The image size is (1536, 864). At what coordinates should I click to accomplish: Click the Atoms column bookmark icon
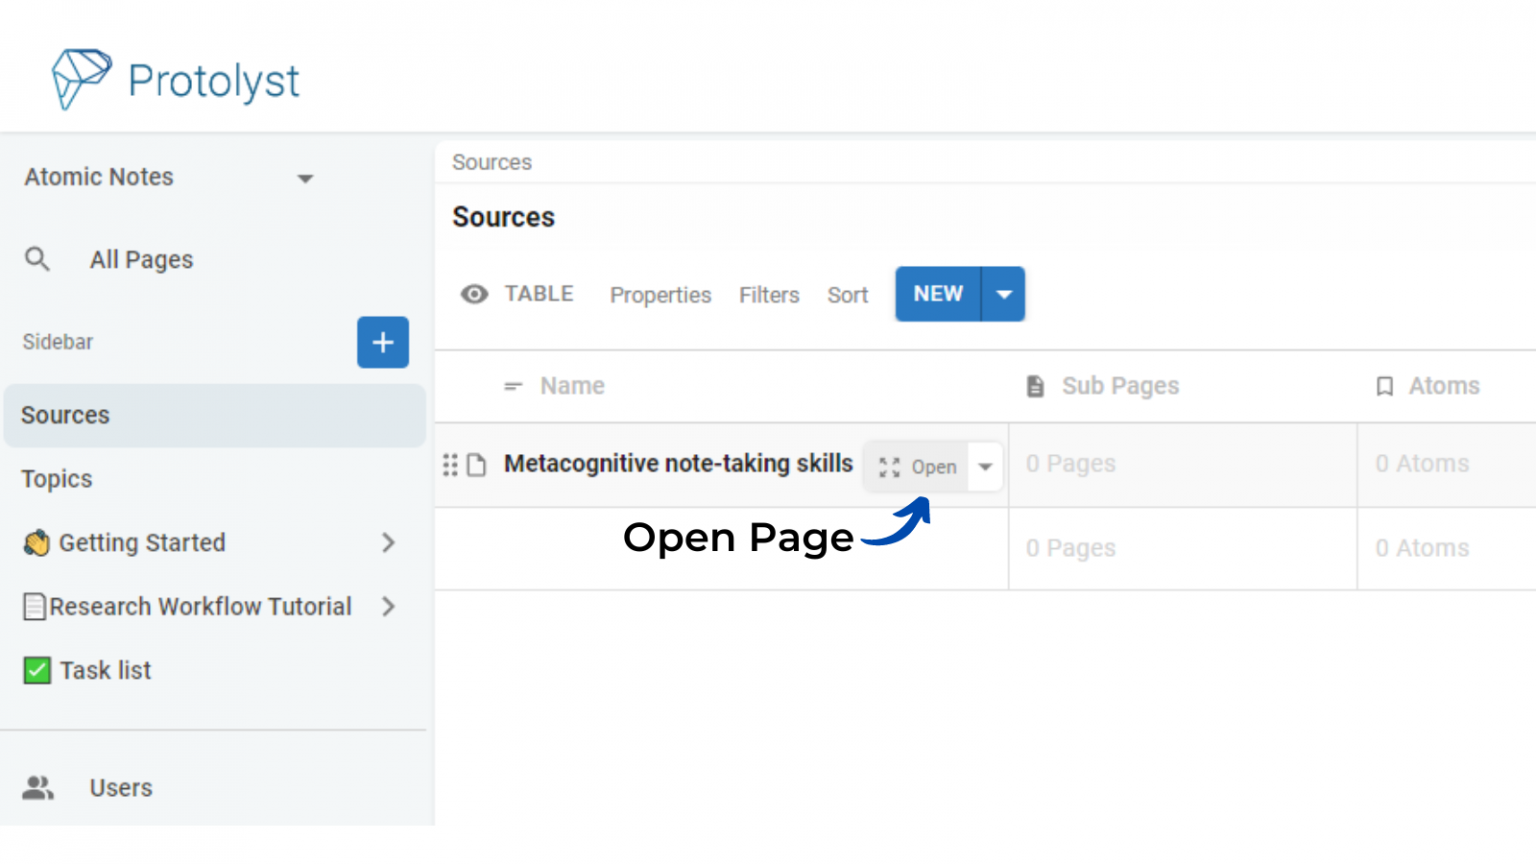[x=1384, y=386]
